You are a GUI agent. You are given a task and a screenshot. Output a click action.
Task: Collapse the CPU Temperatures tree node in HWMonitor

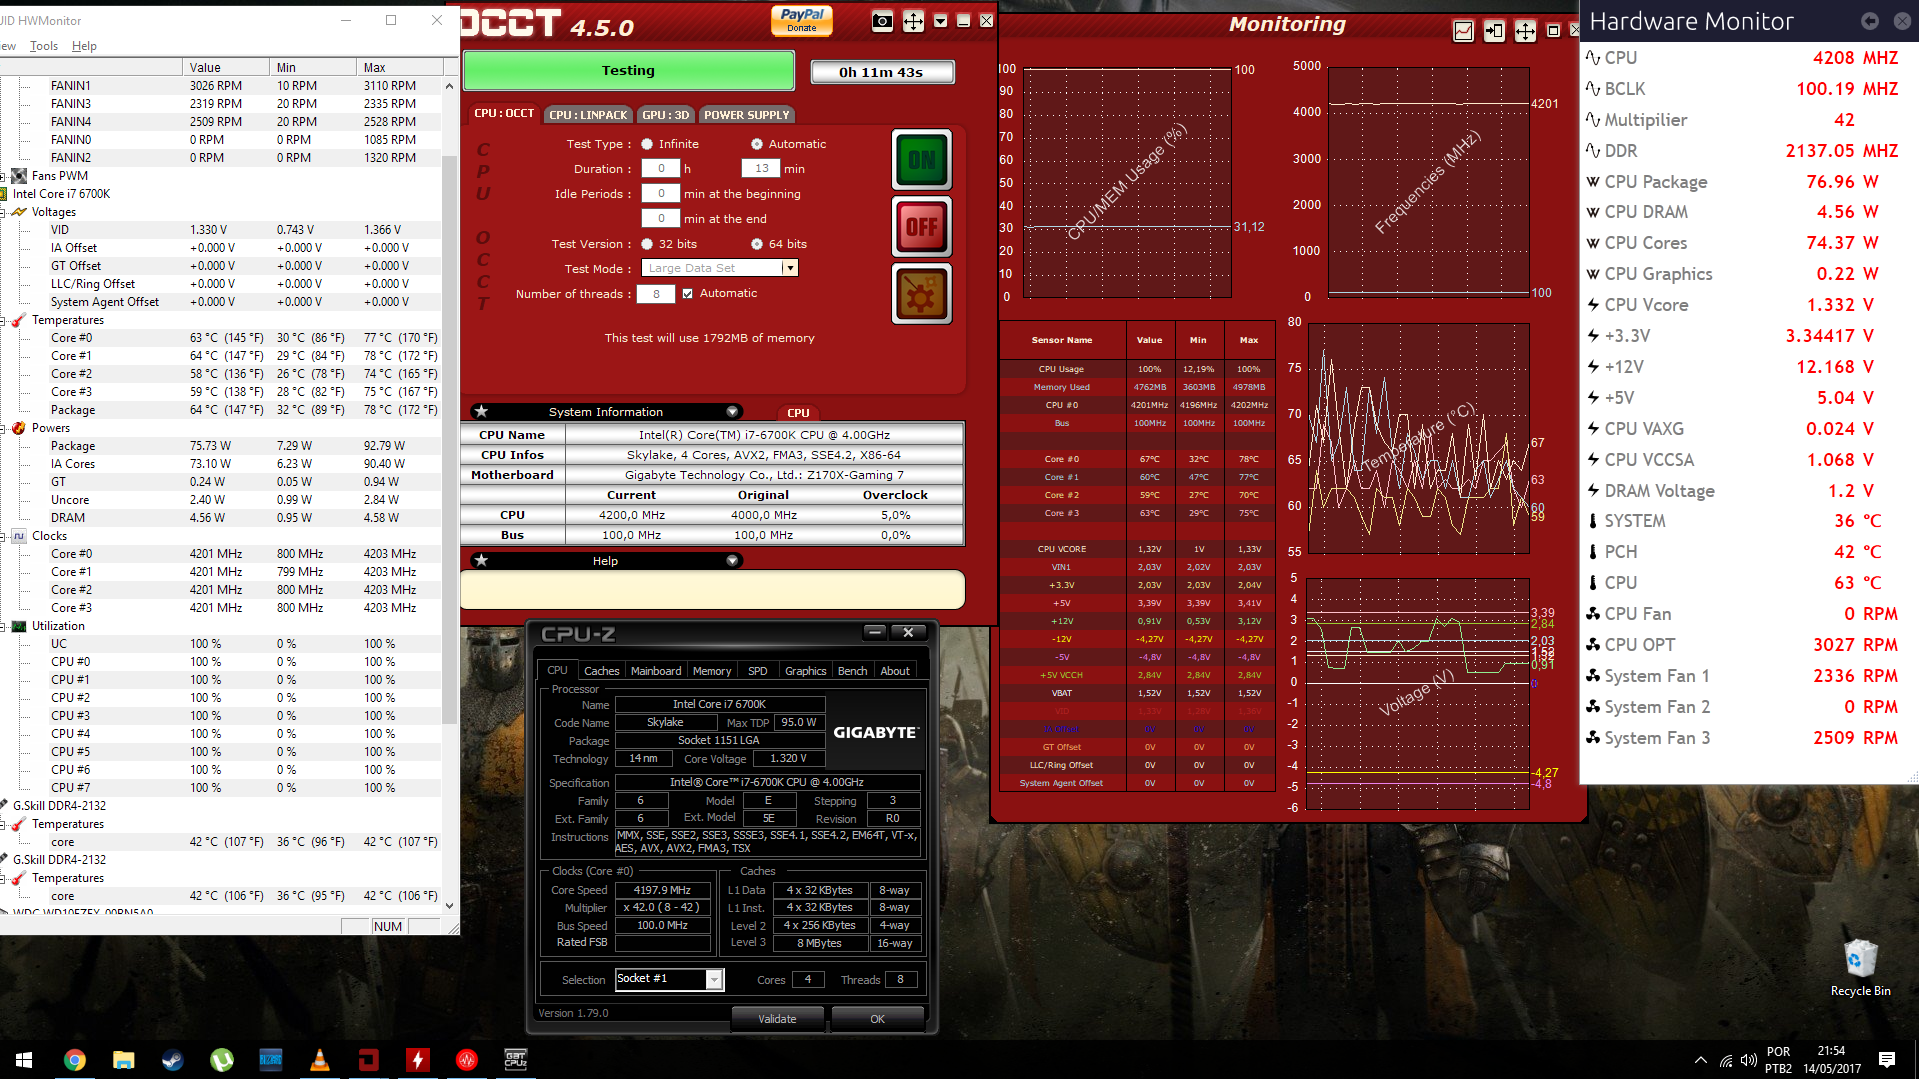click(x=3, y=321)
